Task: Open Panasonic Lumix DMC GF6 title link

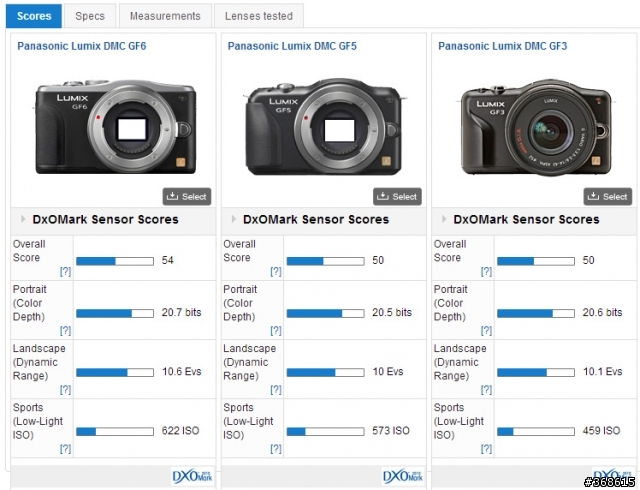Action: click(82, 46)
